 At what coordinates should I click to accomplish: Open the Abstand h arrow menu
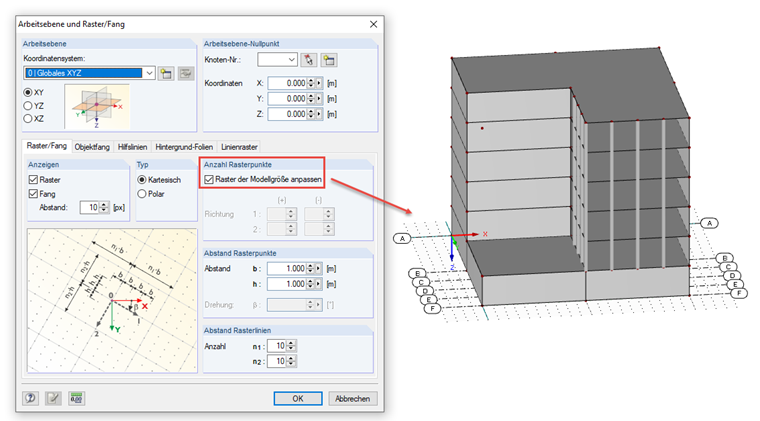[x=319, y=284]
